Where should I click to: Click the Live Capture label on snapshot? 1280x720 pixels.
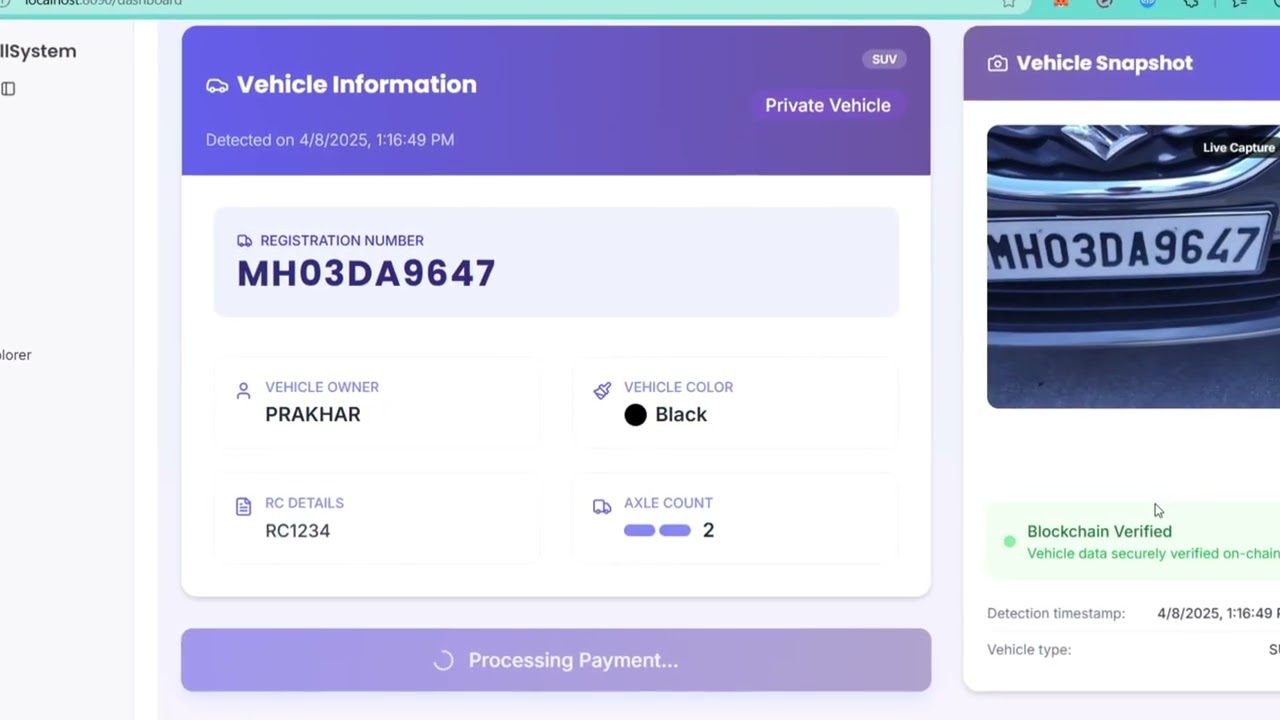tap(1238, 148)
